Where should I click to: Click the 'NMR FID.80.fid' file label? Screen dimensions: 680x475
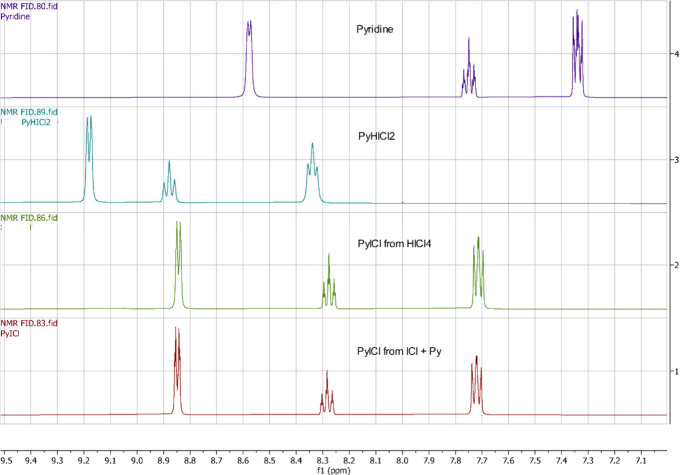click(29, 7)
